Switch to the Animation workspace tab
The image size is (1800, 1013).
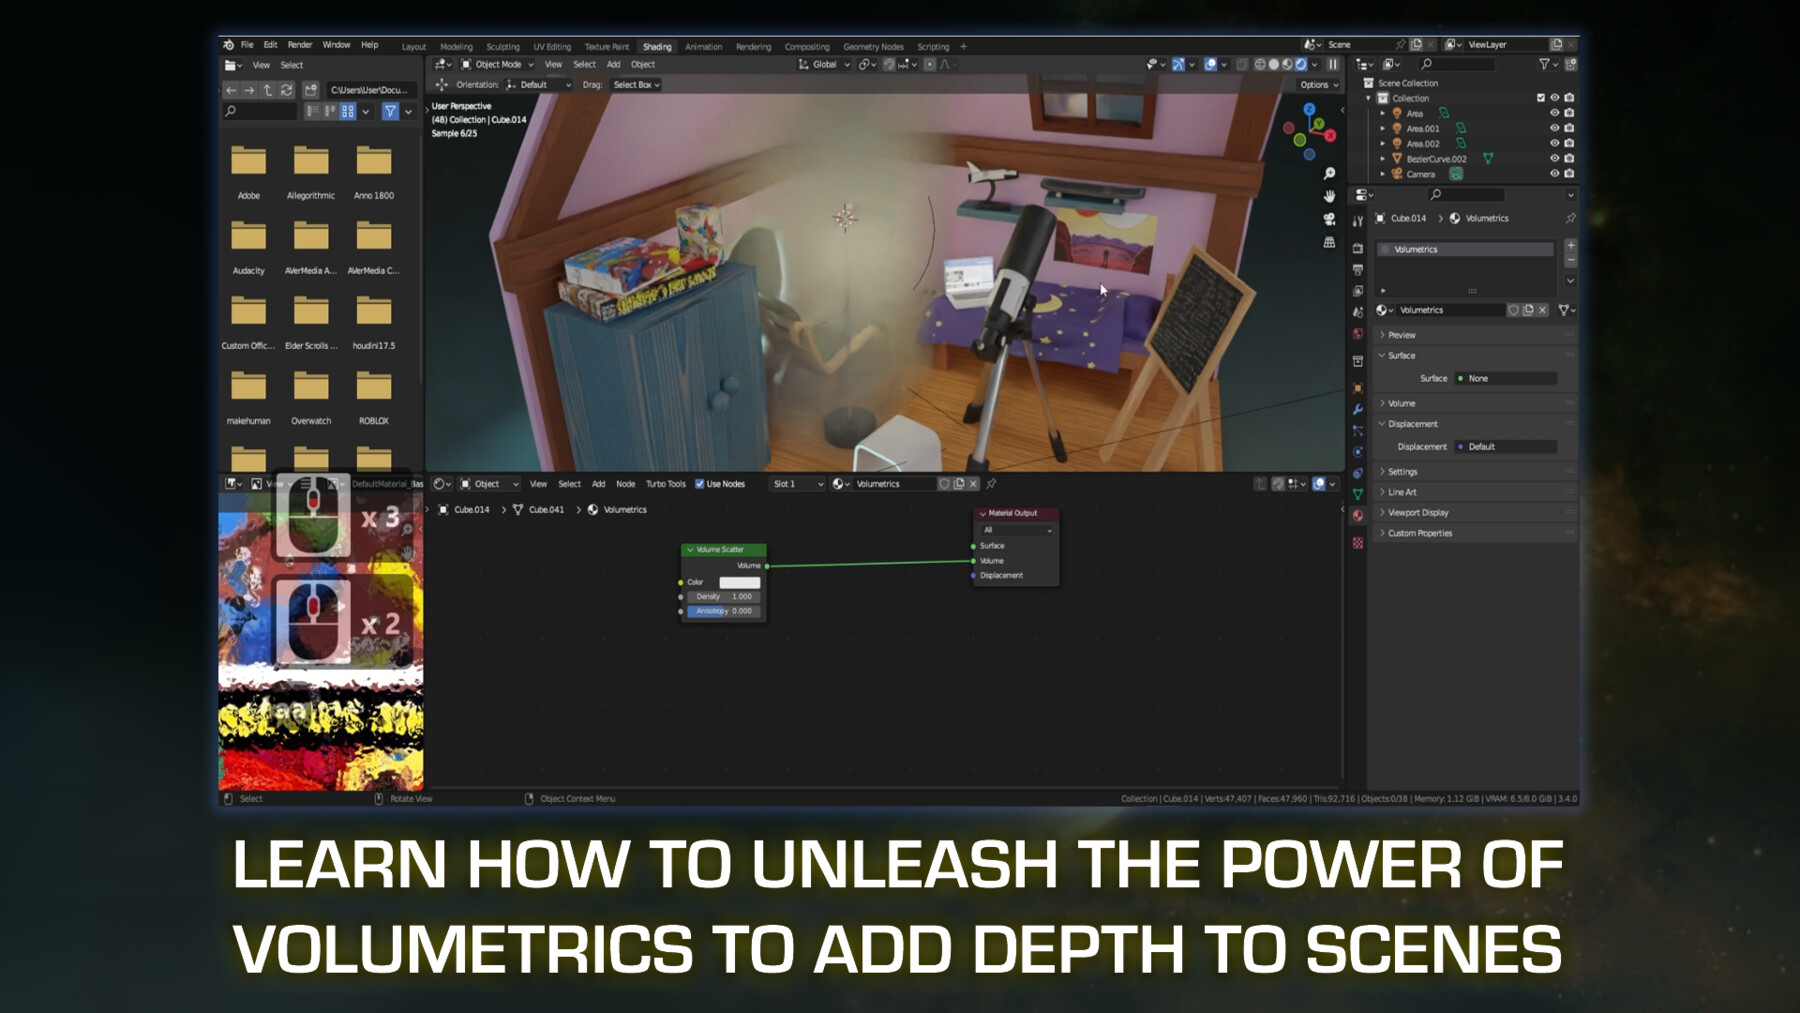703,46
